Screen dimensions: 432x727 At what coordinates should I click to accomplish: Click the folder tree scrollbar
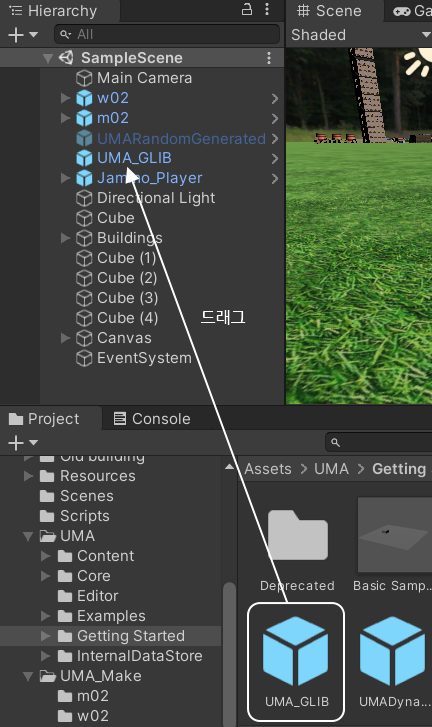pos(229,654)
